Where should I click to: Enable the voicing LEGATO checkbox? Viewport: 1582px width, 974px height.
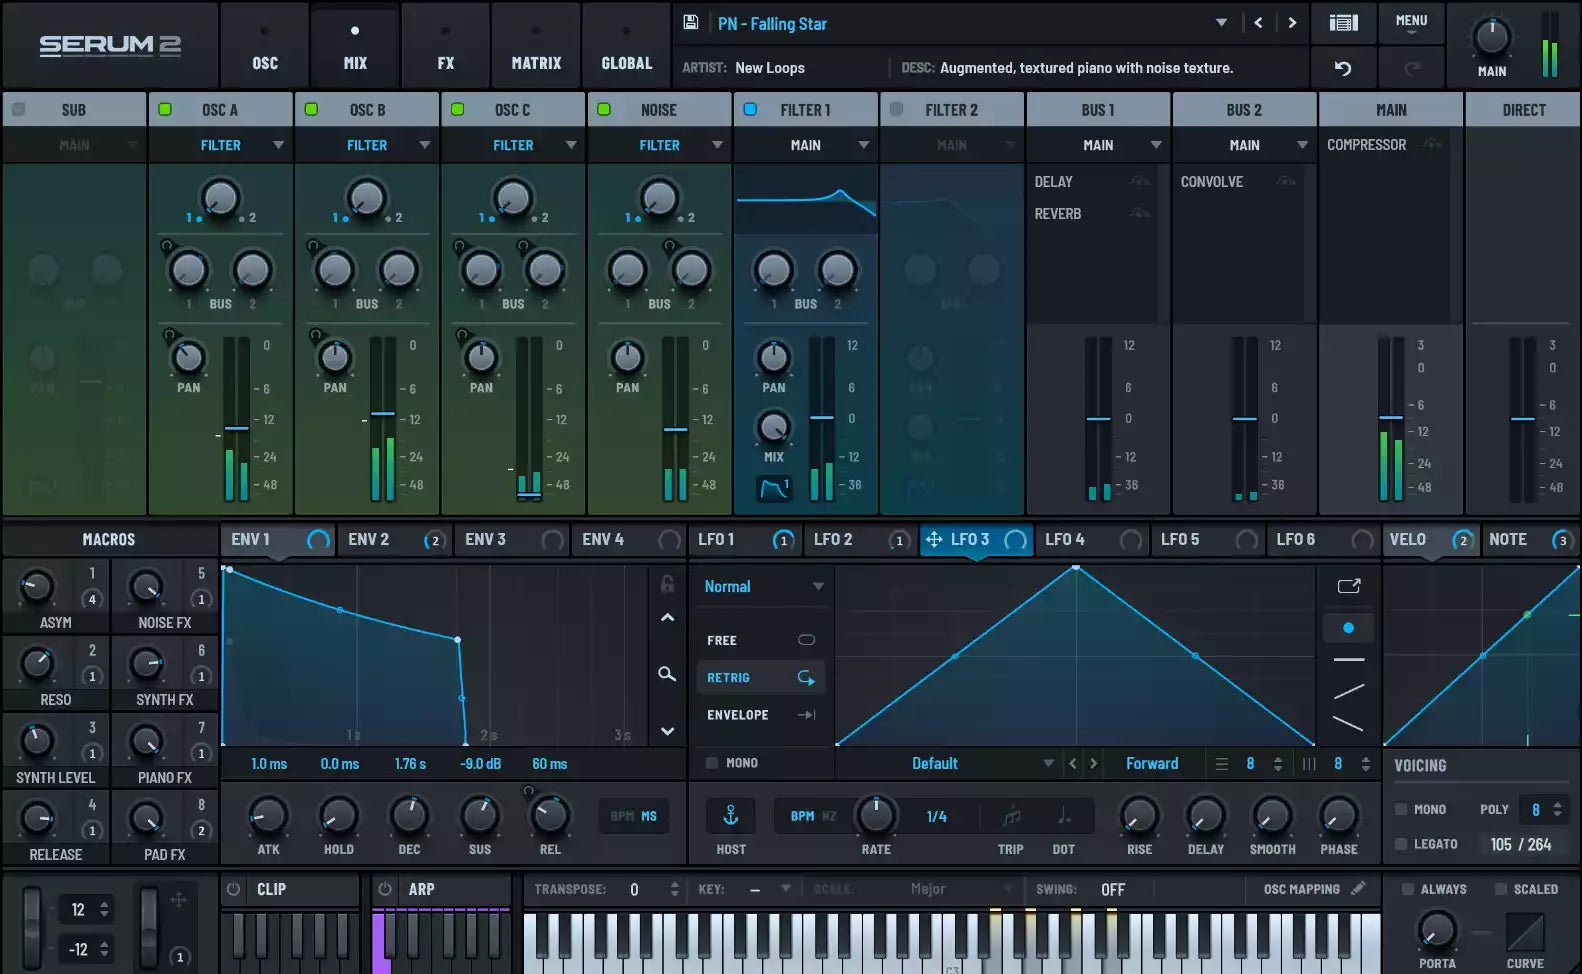coord(1401,844)
